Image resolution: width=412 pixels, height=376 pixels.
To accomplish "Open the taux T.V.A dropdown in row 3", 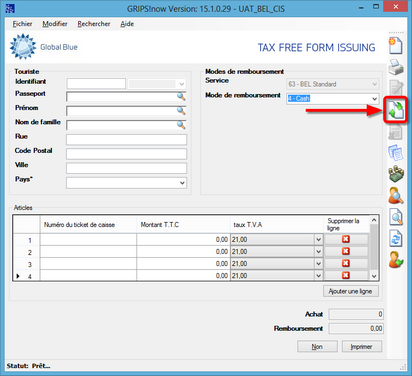I will pyautogui.click(x=318, y=264).
